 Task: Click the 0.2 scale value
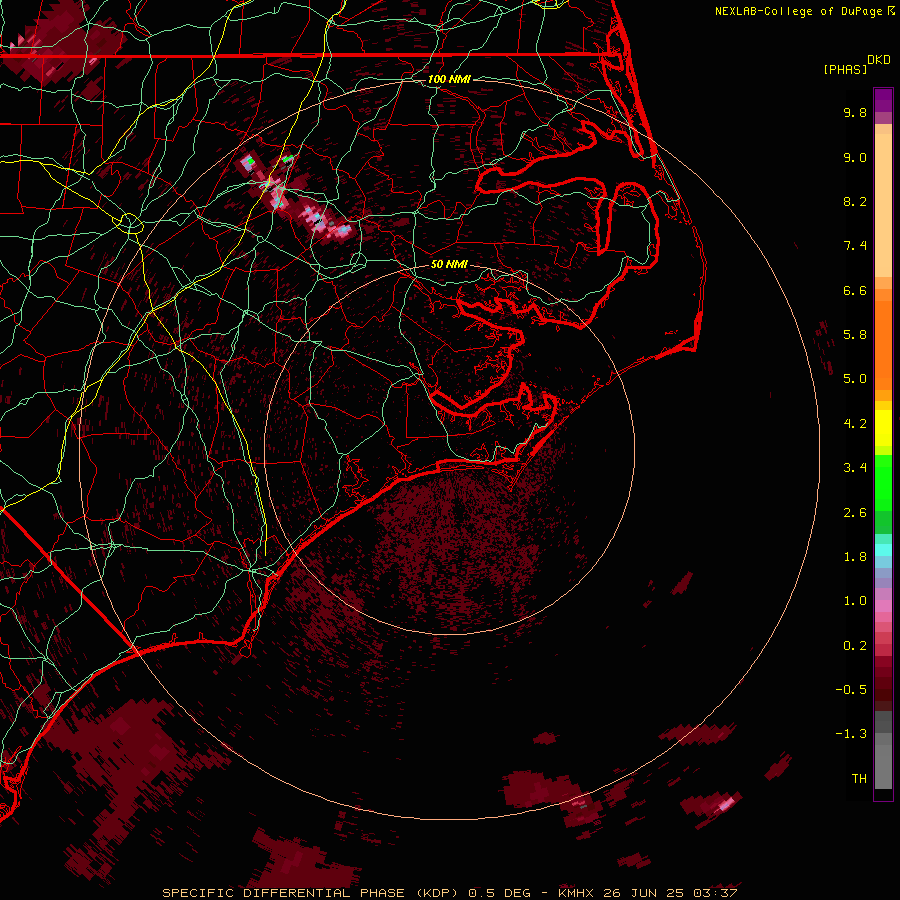[855, 646]
